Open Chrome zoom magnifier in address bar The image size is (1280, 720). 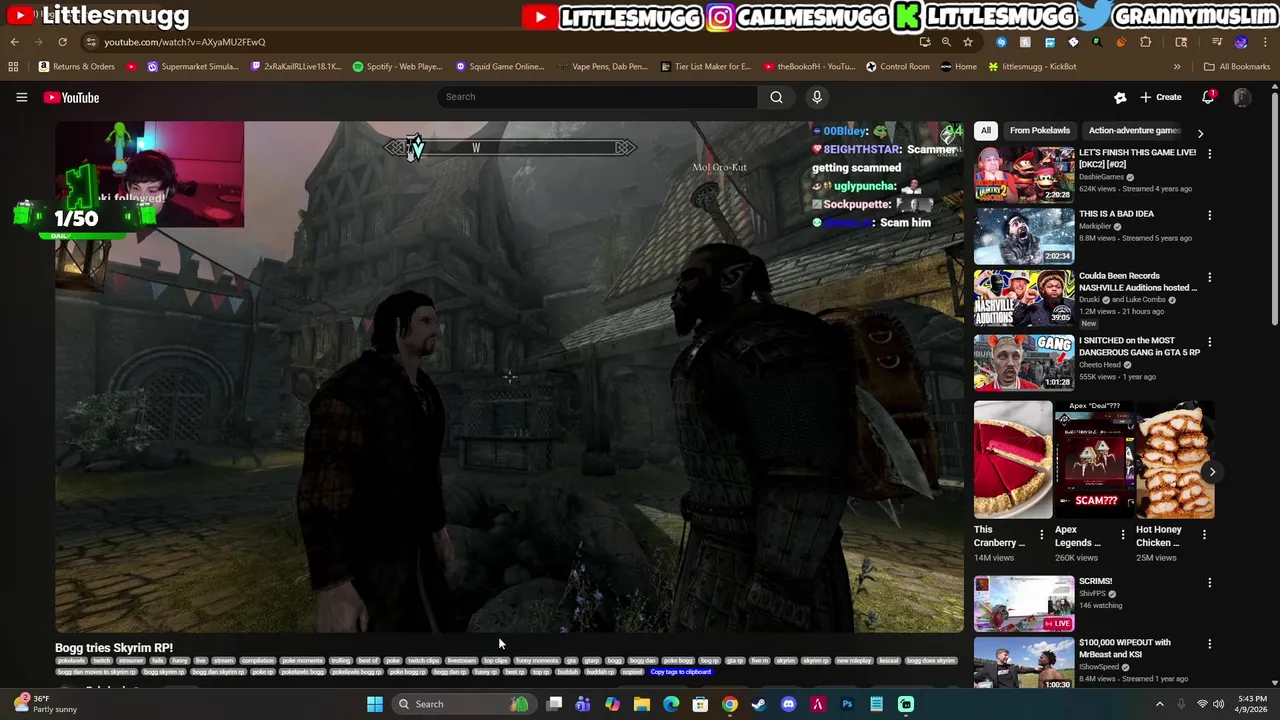pos(946,42)
